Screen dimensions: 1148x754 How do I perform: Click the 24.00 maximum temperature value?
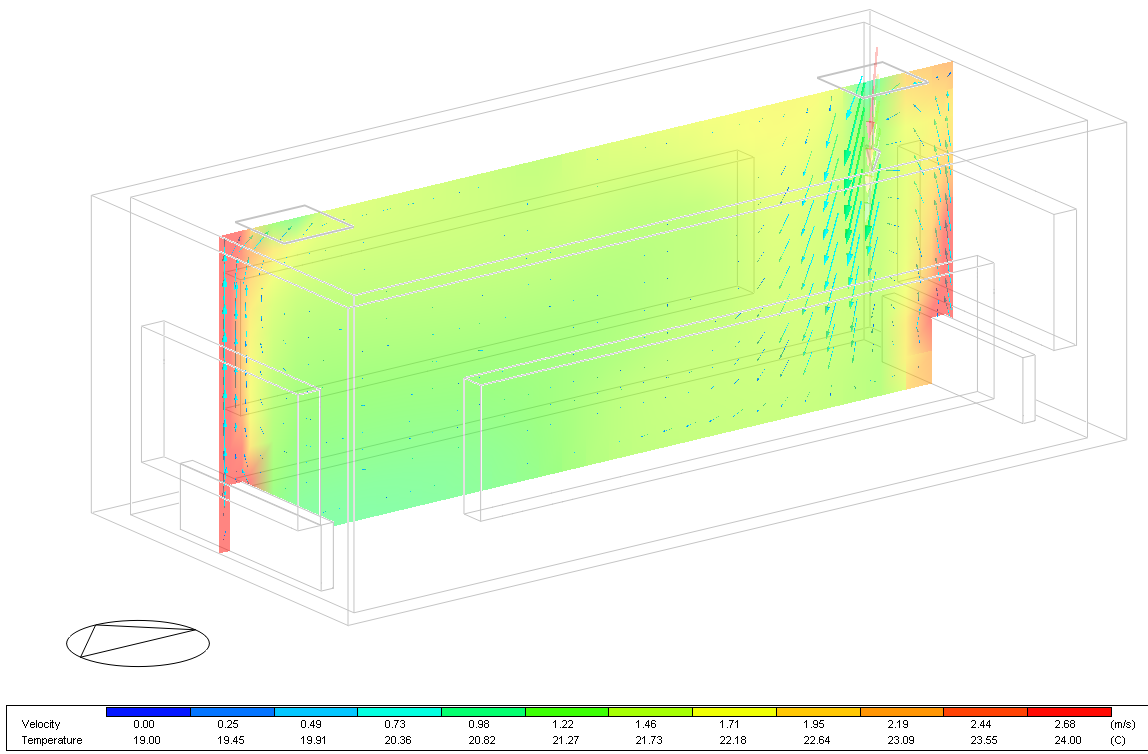coord(1069,740)
